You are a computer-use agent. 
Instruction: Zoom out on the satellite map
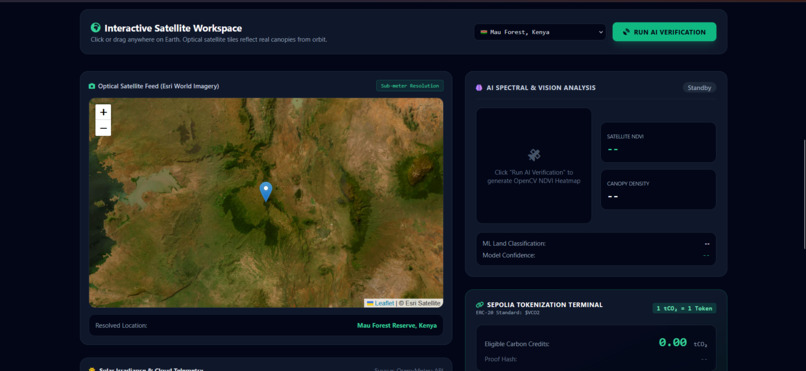103,128
